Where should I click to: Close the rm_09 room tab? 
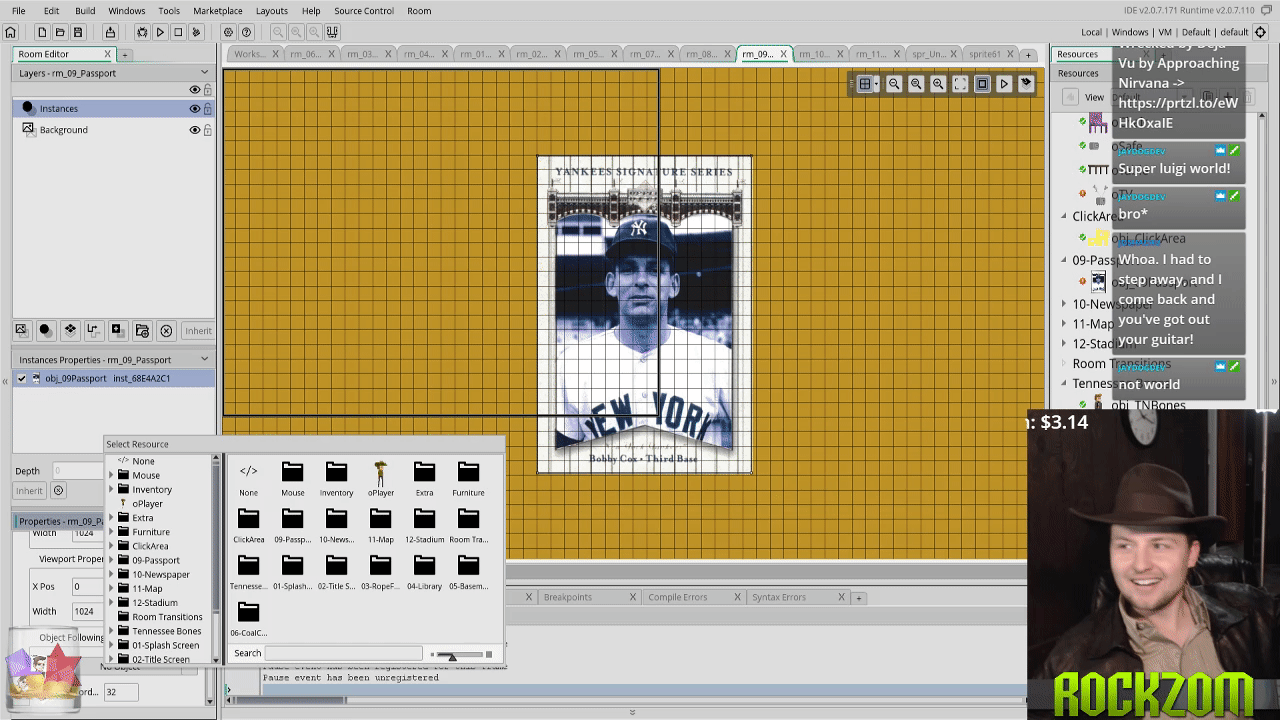coord(783,54)
